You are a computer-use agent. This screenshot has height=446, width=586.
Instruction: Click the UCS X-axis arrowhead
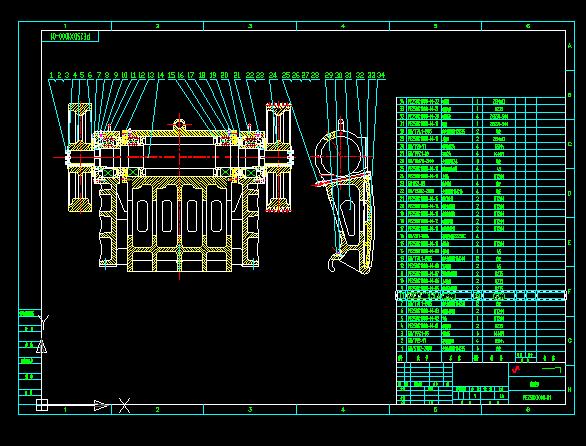click(x=100, y=405)
